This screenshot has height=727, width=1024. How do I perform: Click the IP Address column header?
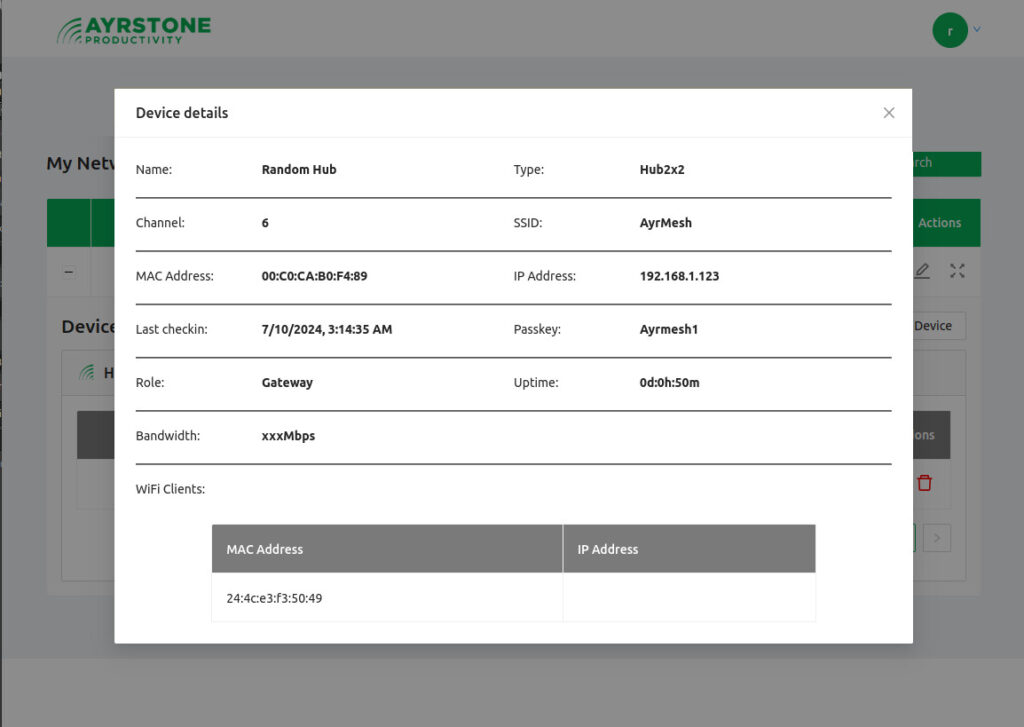608,549
